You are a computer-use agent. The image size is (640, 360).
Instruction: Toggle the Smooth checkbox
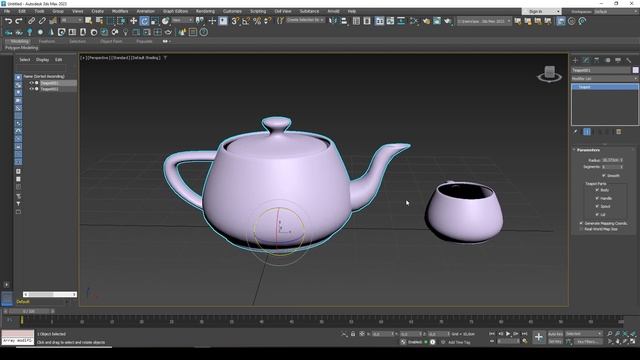point(604,176)
